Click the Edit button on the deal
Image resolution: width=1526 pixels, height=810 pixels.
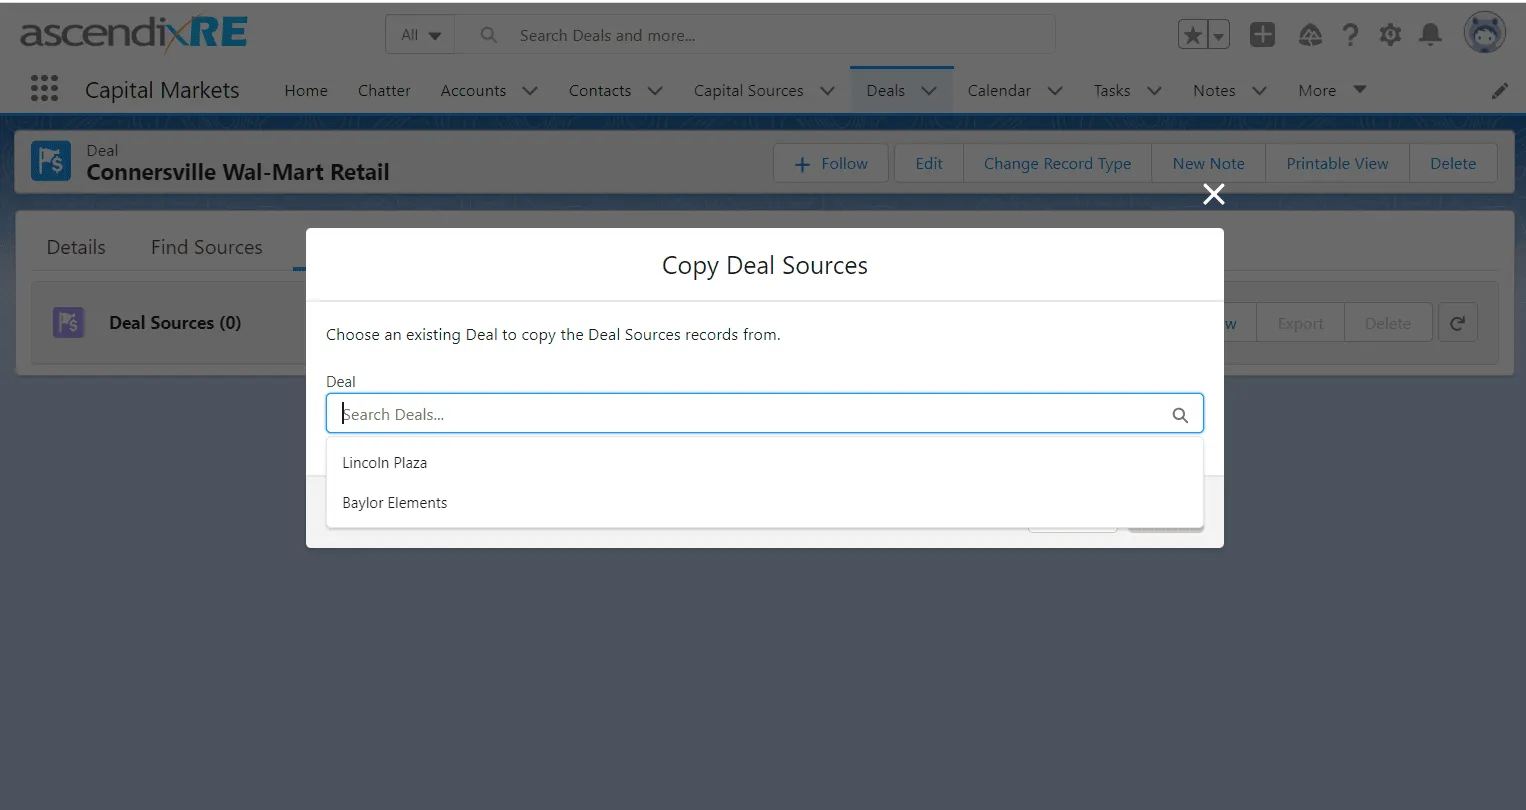pyautogui.click(x=929, y=163)
